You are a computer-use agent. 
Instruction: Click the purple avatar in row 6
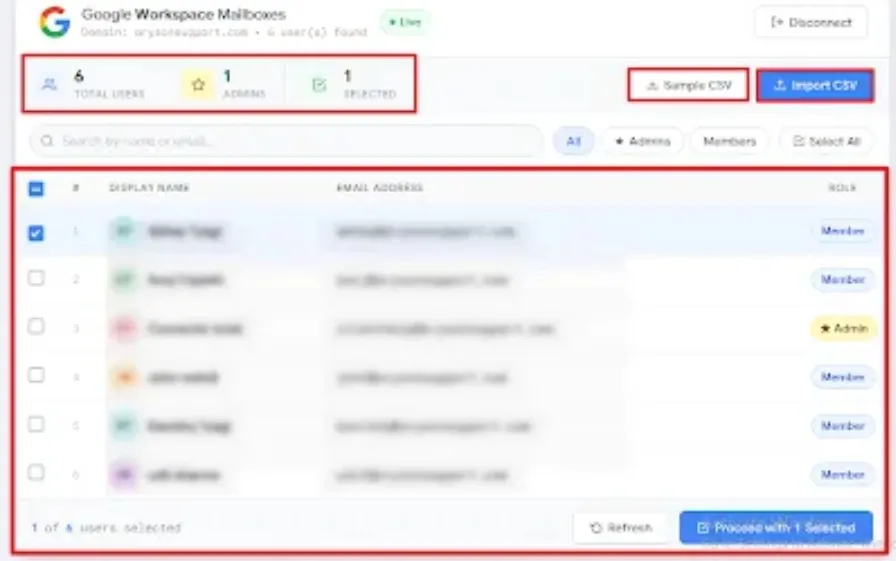point(125,475)
